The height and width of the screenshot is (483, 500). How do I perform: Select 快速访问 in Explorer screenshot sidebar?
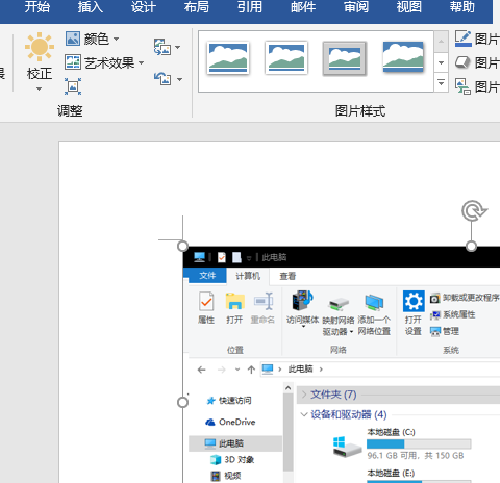pyautogui.click(x=229, y=401)
